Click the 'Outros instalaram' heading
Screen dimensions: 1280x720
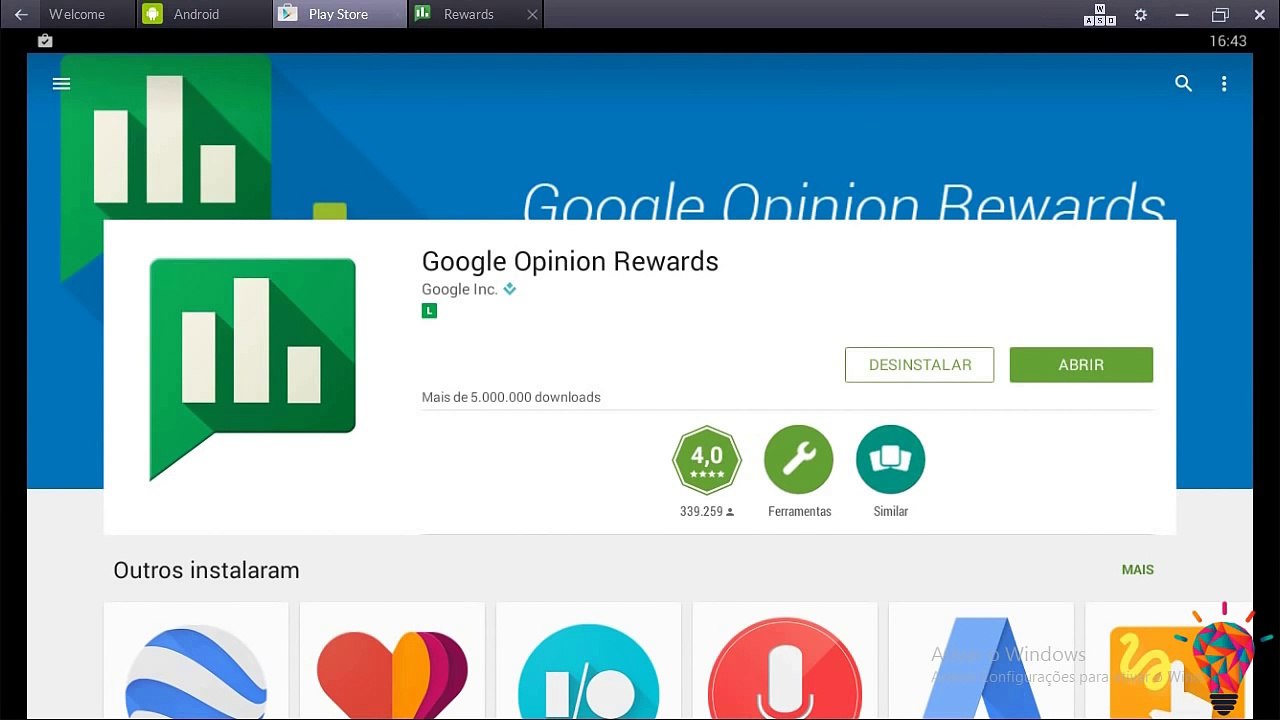pyautogui.click(x=206, y=570)
